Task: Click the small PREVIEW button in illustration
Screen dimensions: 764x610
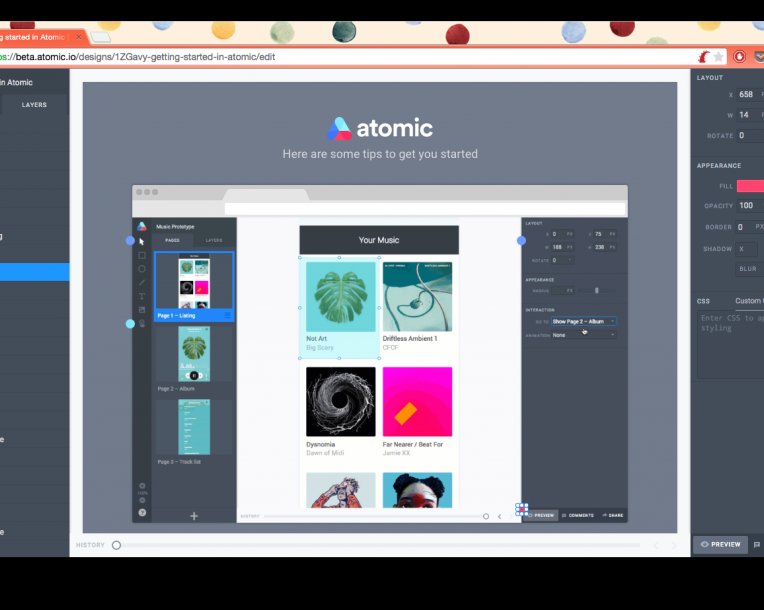Action: (541, 515)
